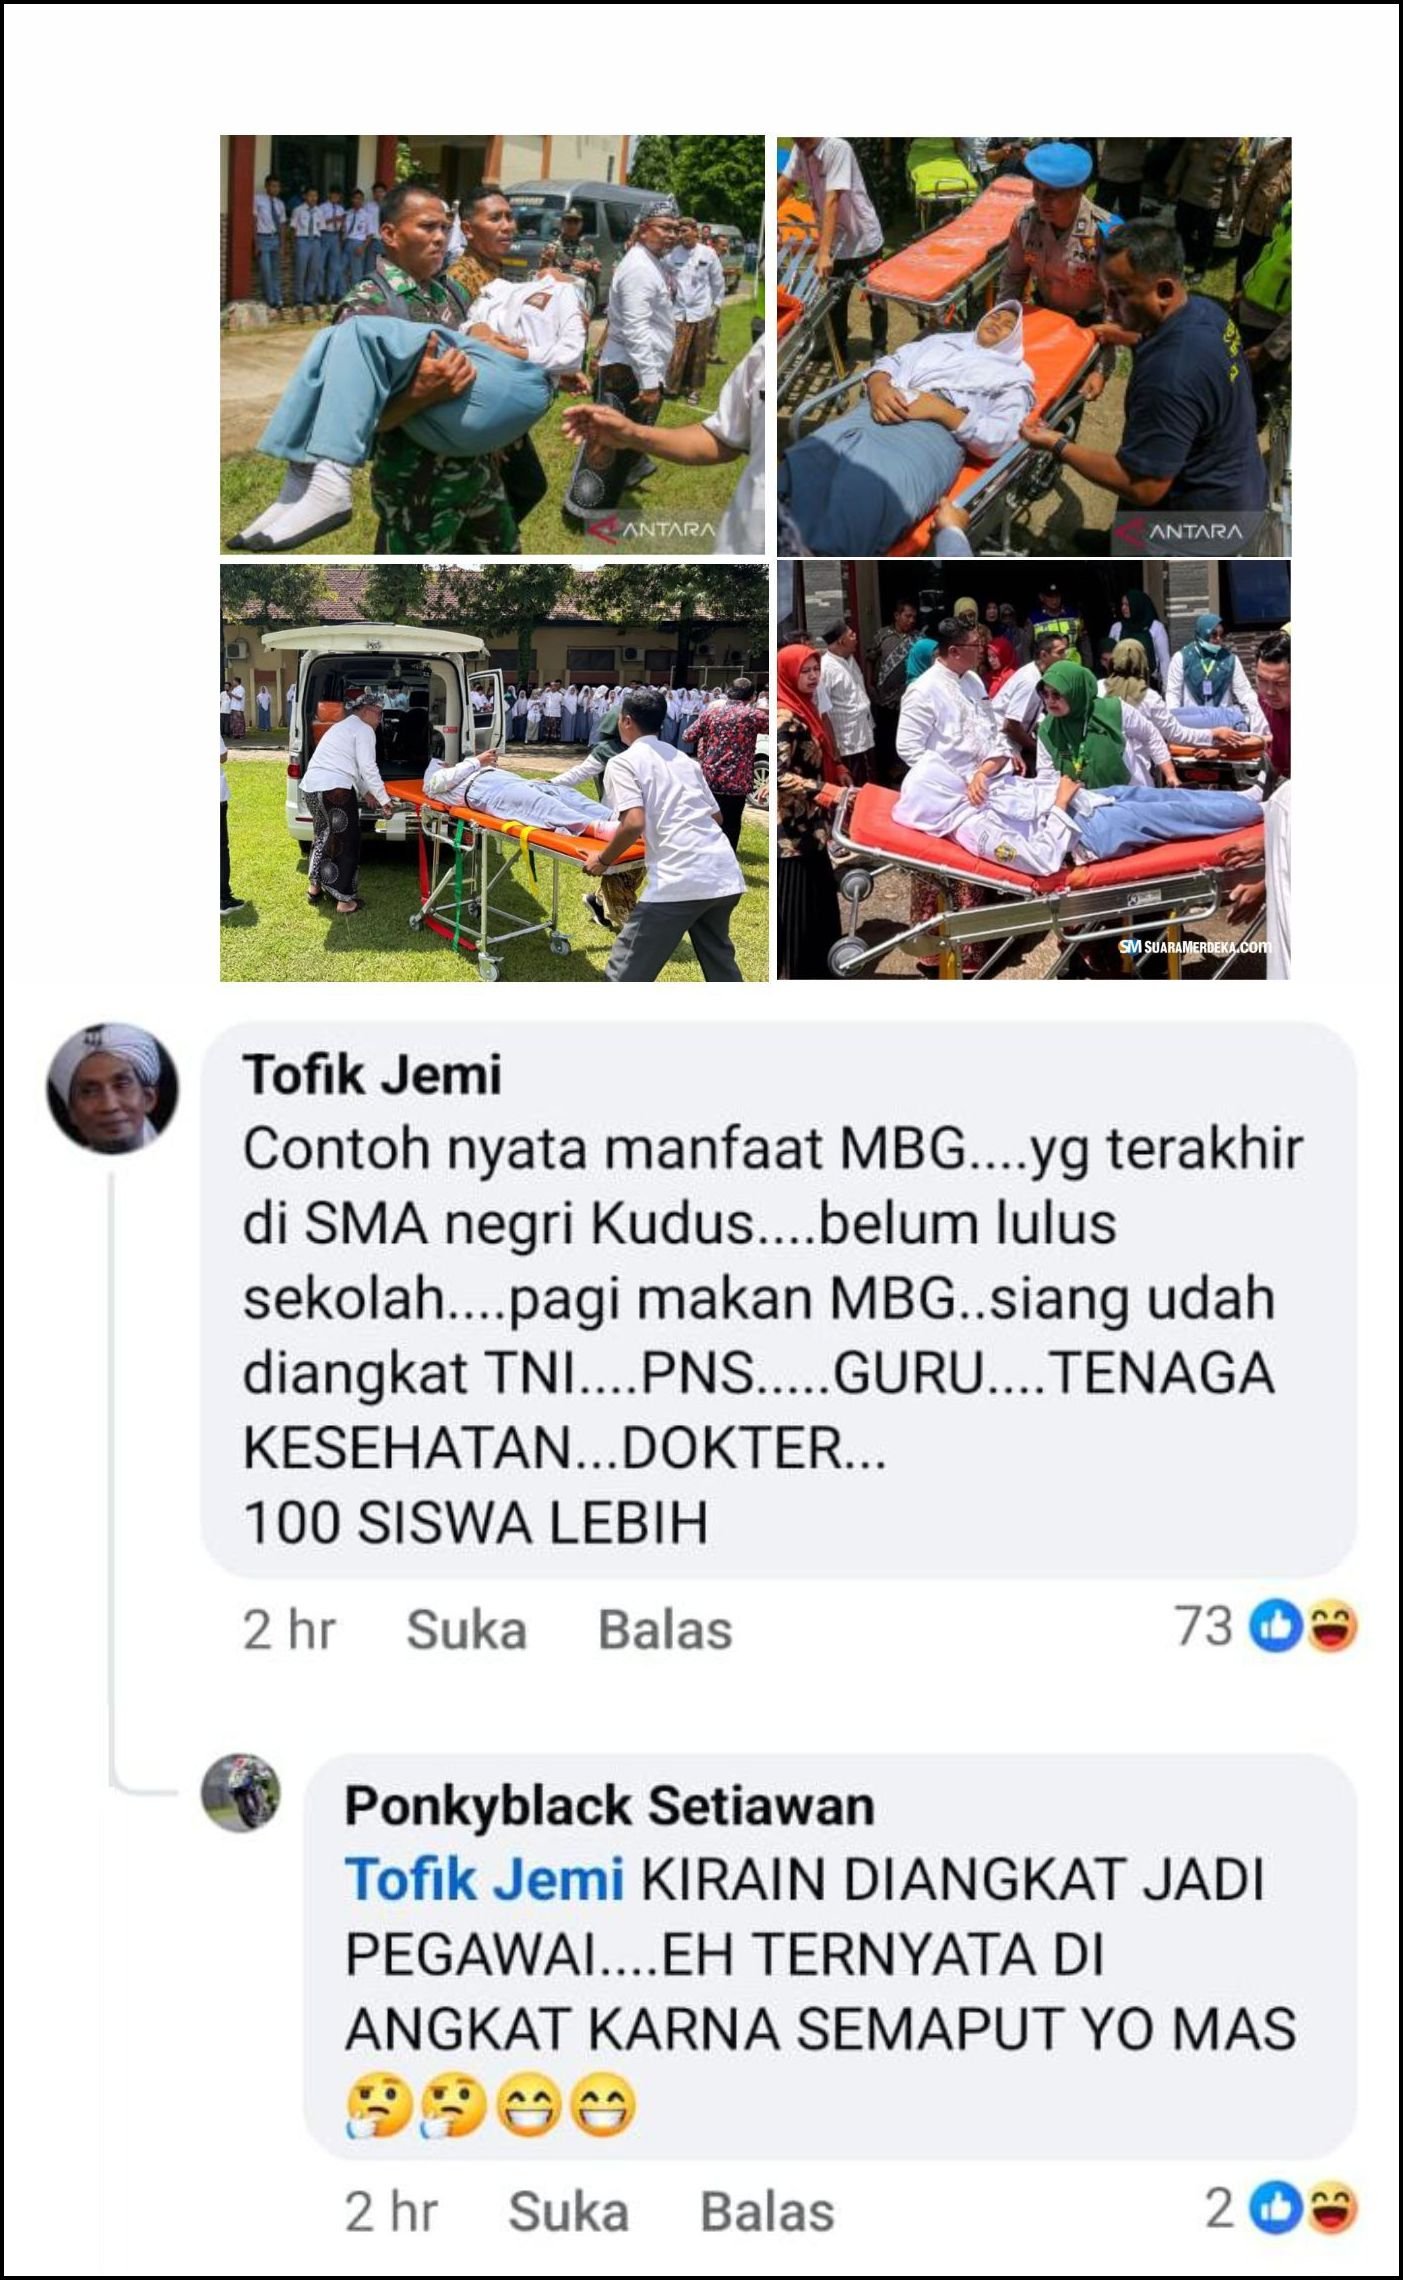Click the blue Tofik Jemi mention in the reply
Image resolution: width=1403 pixels, height=2280 pixels.
pos(484,1879)
